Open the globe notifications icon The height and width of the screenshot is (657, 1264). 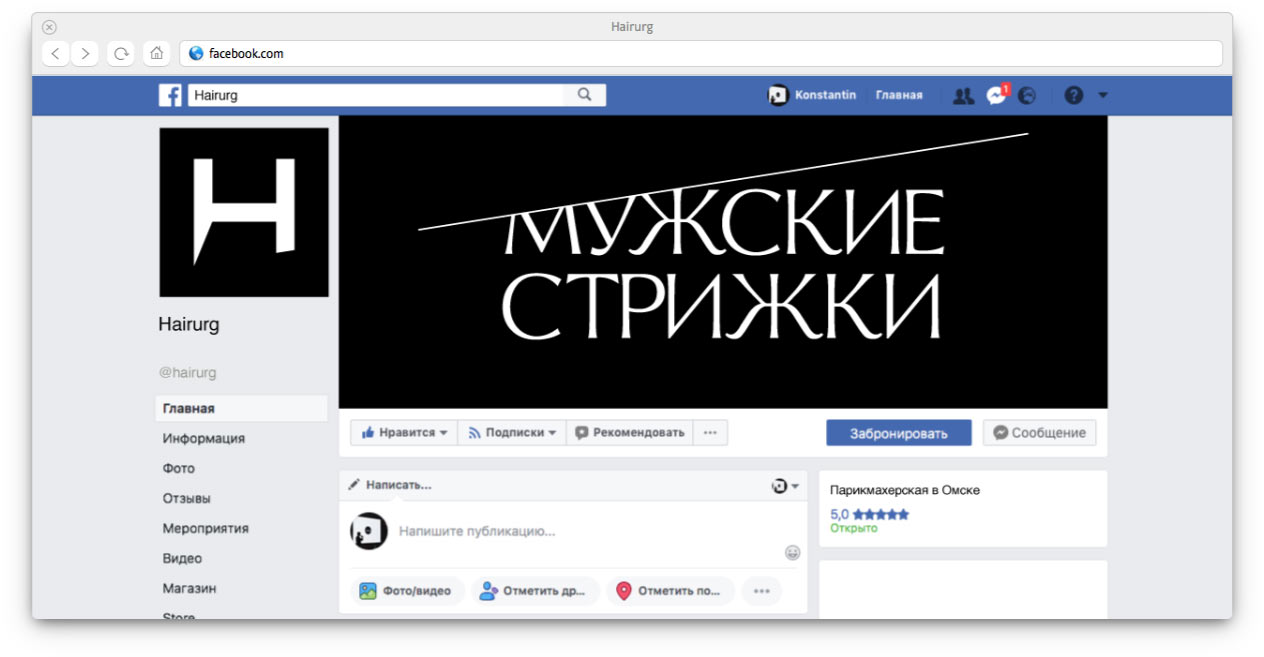pyautogui.click(x=1027, y=95)
